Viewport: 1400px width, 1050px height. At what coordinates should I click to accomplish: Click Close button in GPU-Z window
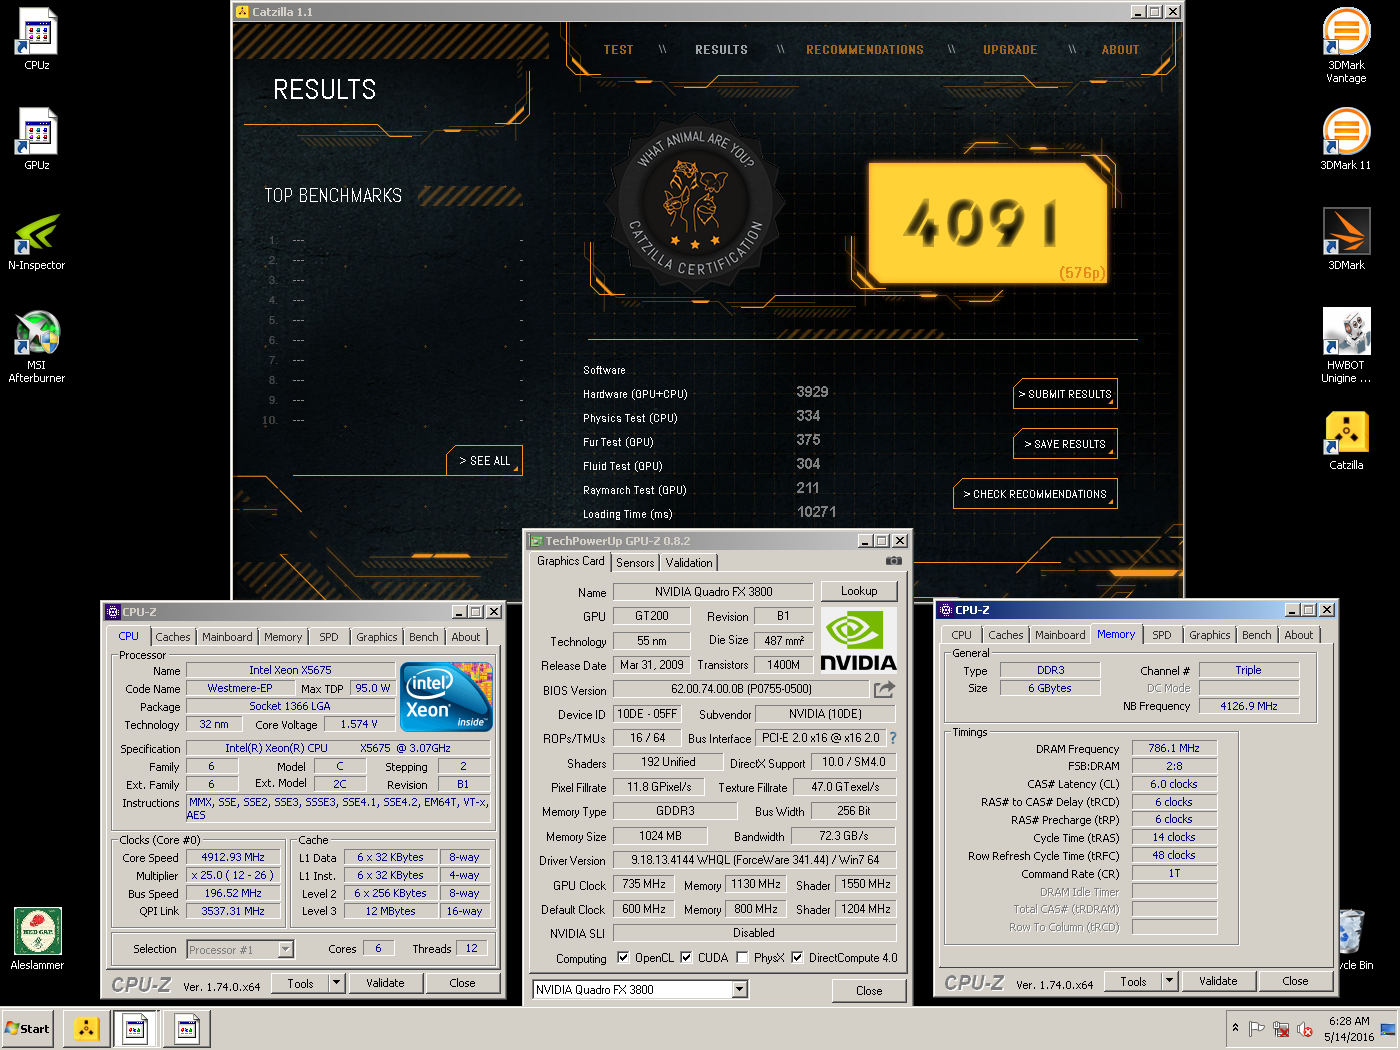pos(869,991)
